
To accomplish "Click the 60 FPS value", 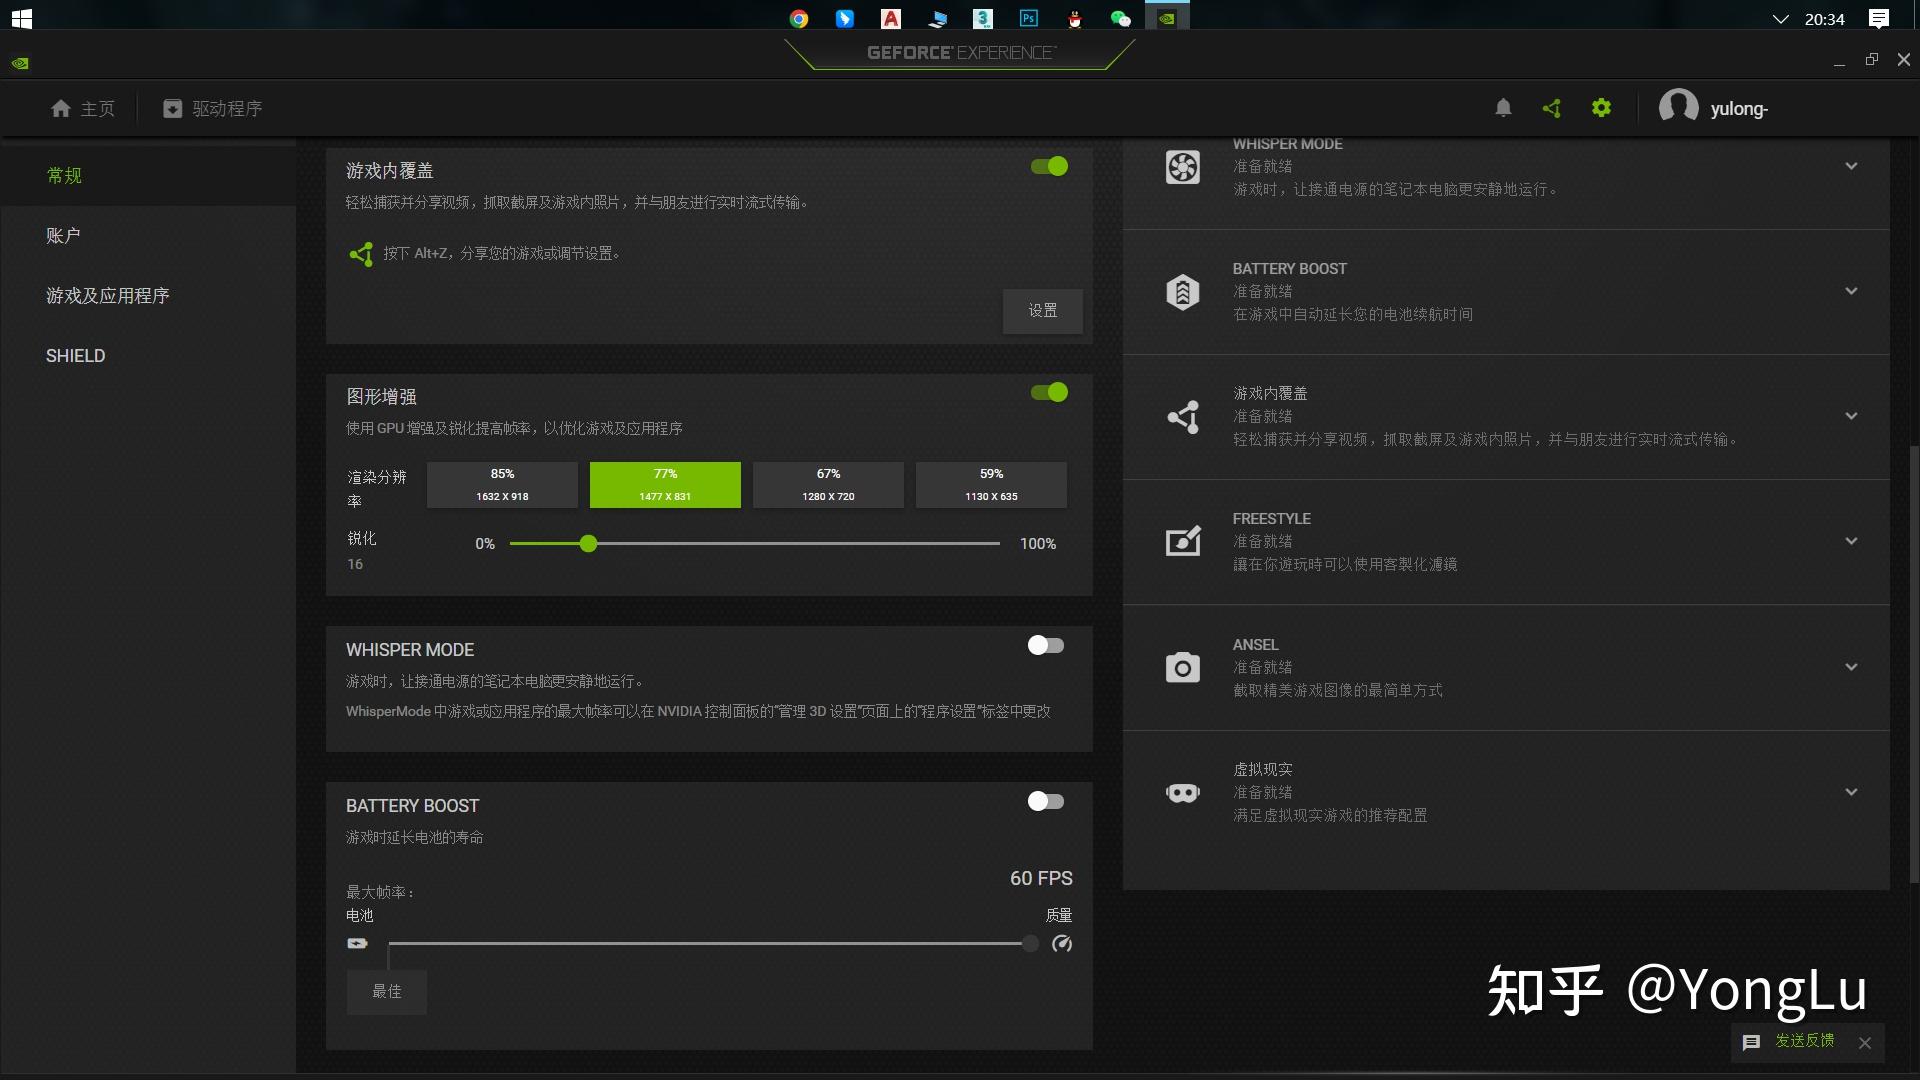I will coord(1041,878).
